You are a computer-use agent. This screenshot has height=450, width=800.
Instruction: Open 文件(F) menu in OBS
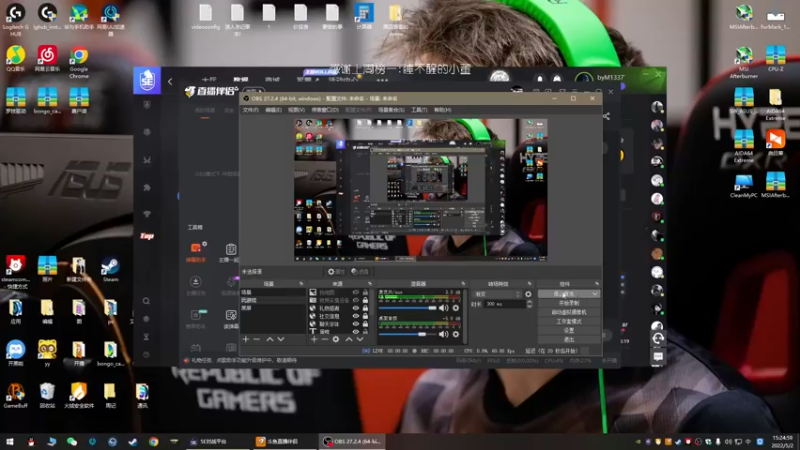pos(251,110)
